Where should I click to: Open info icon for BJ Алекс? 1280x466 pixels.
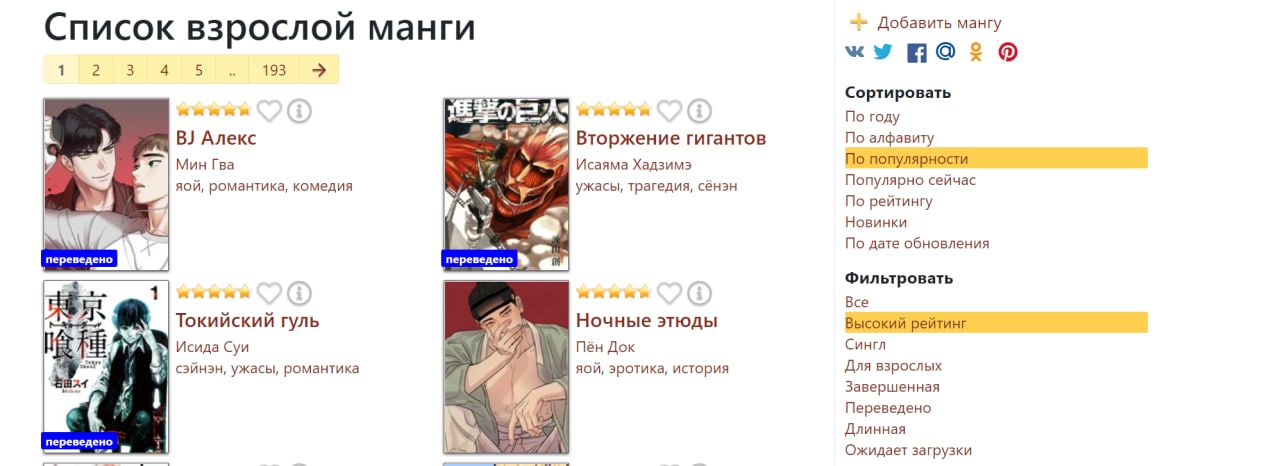pos(299,110)
